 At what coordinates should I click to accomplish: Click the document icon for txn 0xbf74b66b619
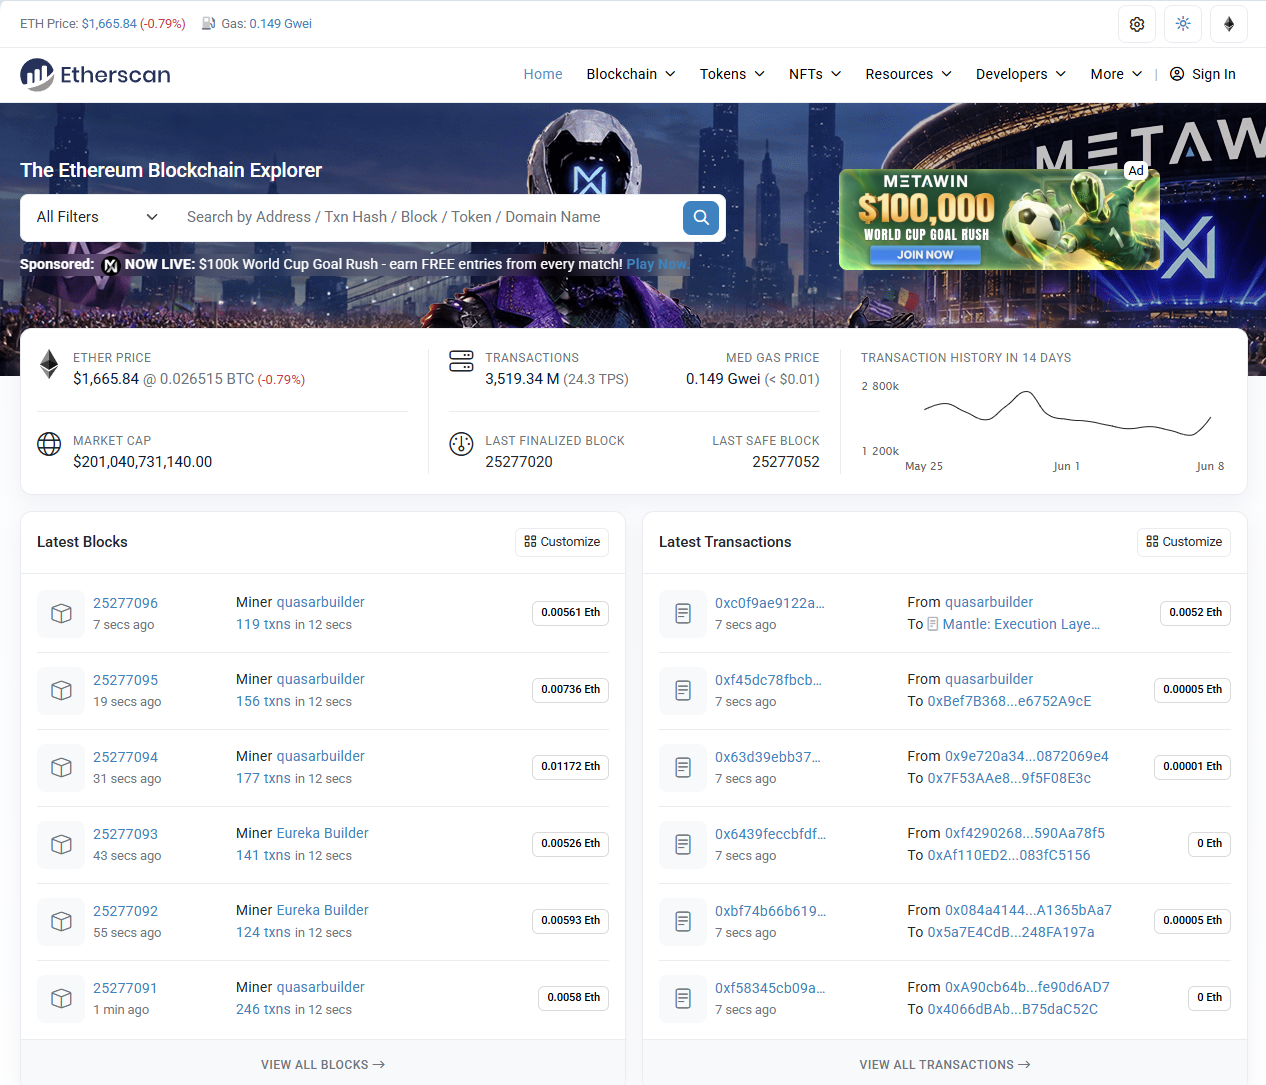point(683,921)
